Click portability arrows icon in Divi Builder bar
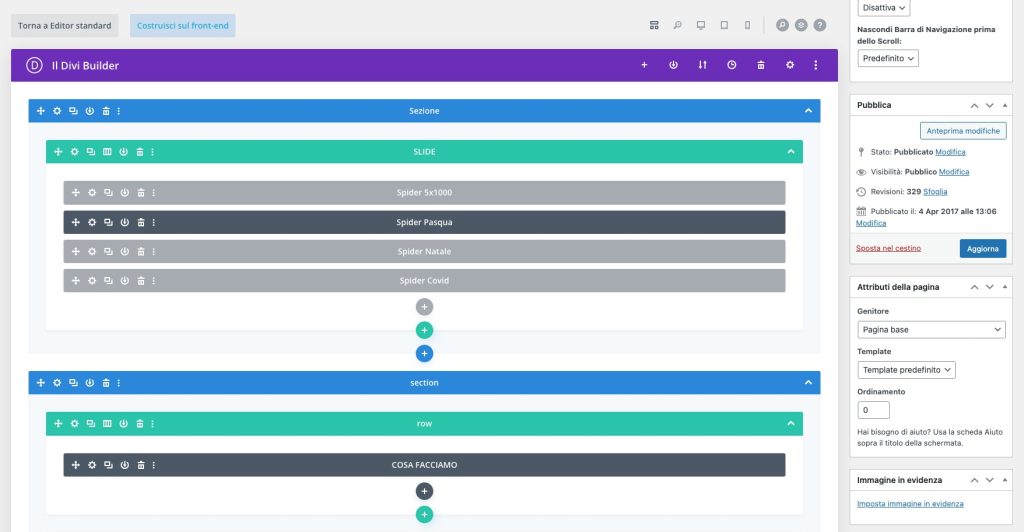The height and width of the screenshot is (532, 1024). point(702,65)
